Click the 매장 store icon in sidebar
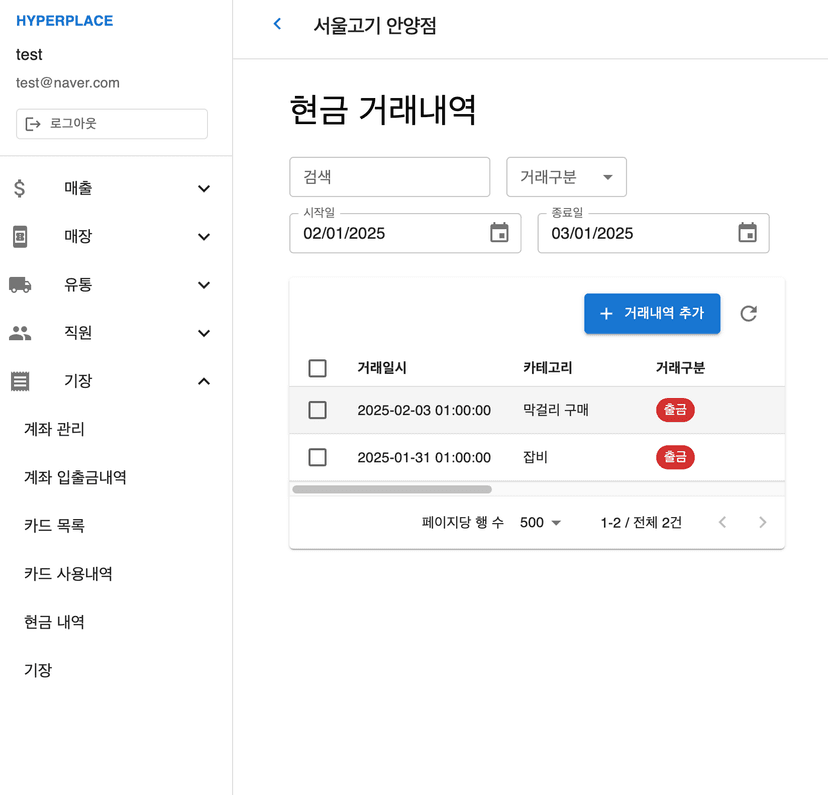Viewport: 828px width, 795px height. tap(20, 237)
